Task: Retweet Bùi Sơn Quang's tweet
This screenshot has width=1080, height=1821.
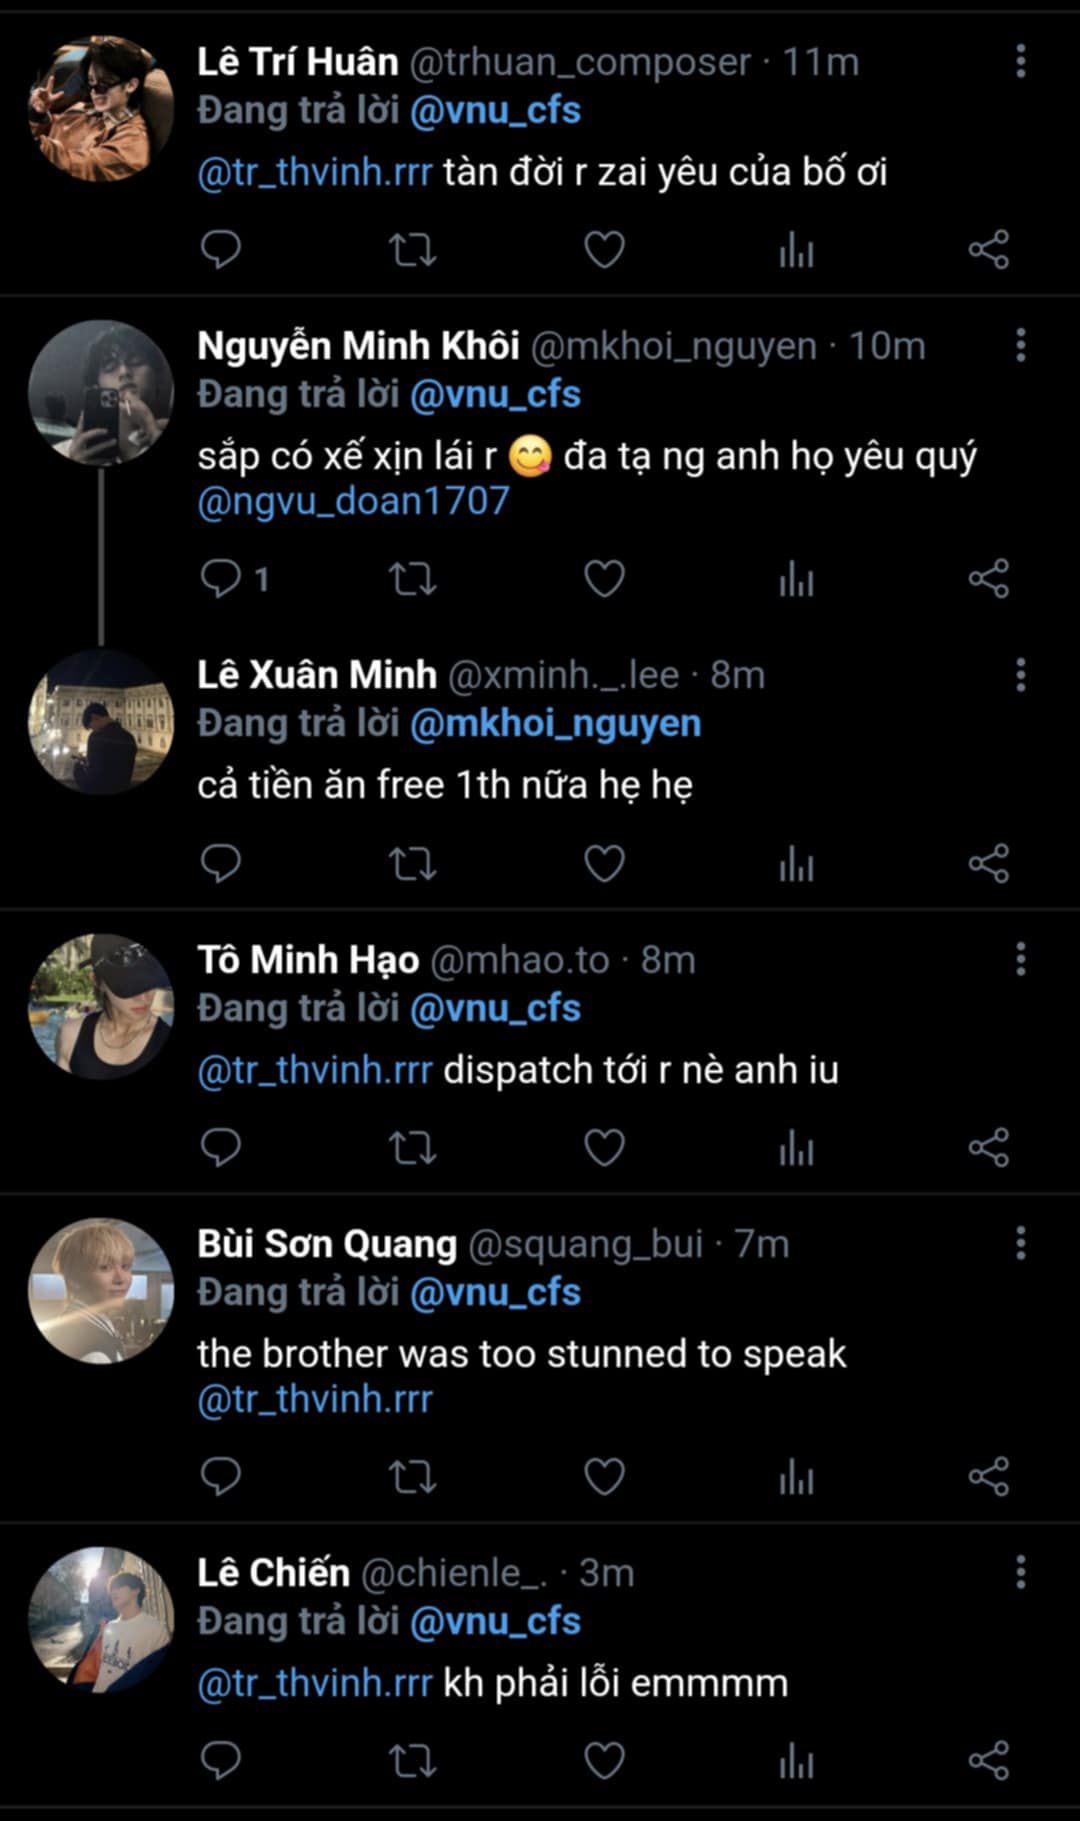Action: pos(412,1477)
